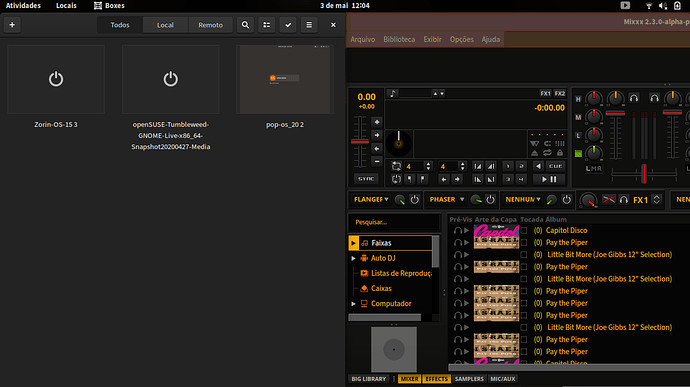
Task: Open search in the Boxes header
Action: pyautogui.click(x=246, y=25)
